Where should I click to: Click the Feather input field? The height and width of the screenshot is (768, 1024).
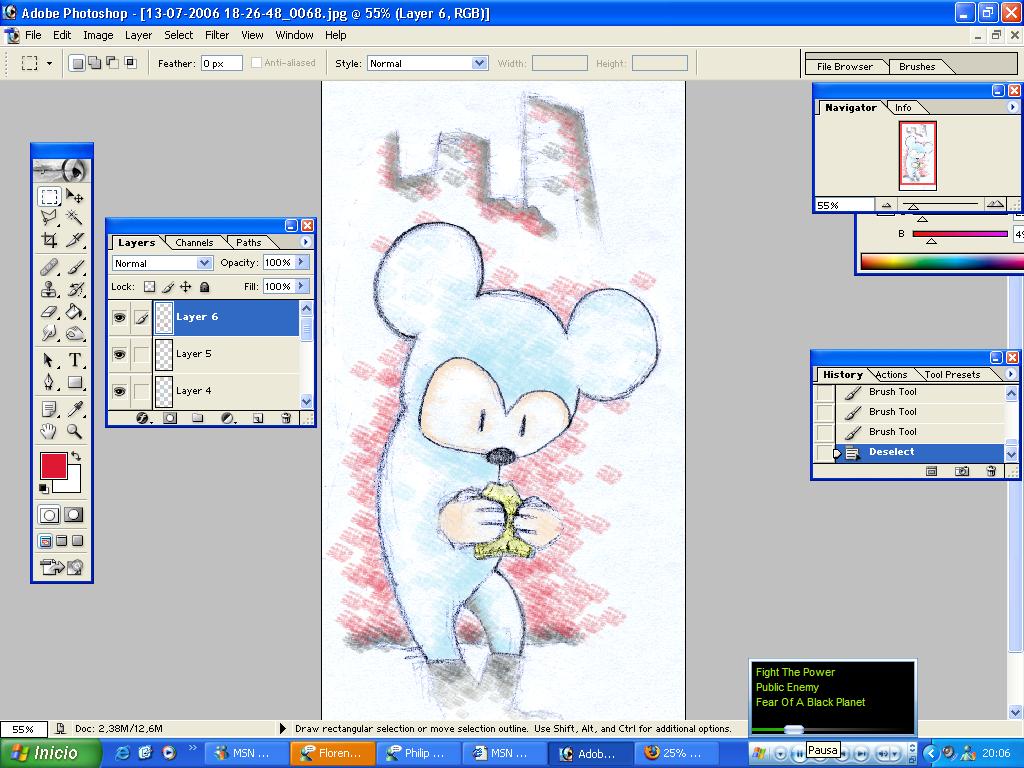(221, 63)
